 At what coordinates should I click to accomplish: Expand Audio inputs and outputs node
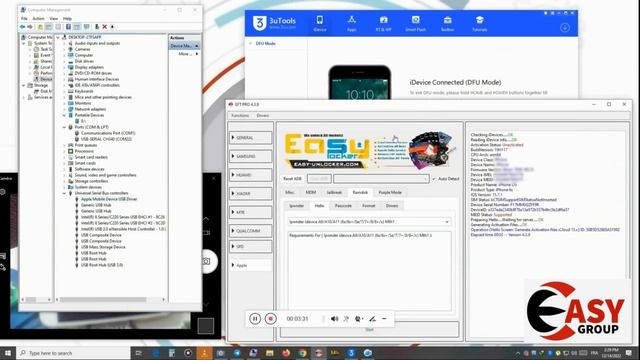(x=64, y=43)
